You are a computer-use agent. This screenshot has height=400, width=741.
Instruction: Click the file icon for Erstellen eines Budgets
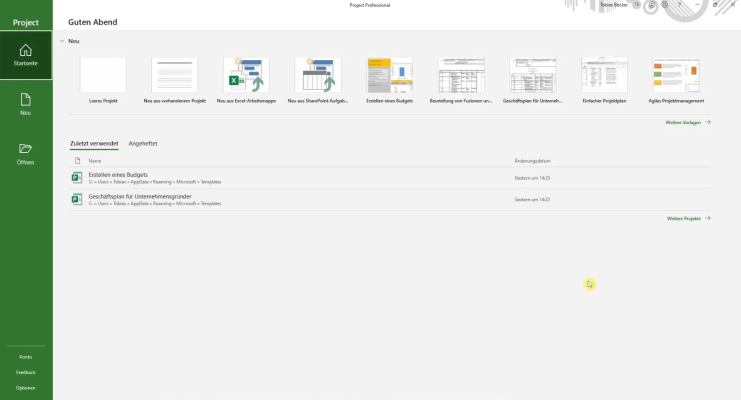pyautogui.click(x=77, y=177)
